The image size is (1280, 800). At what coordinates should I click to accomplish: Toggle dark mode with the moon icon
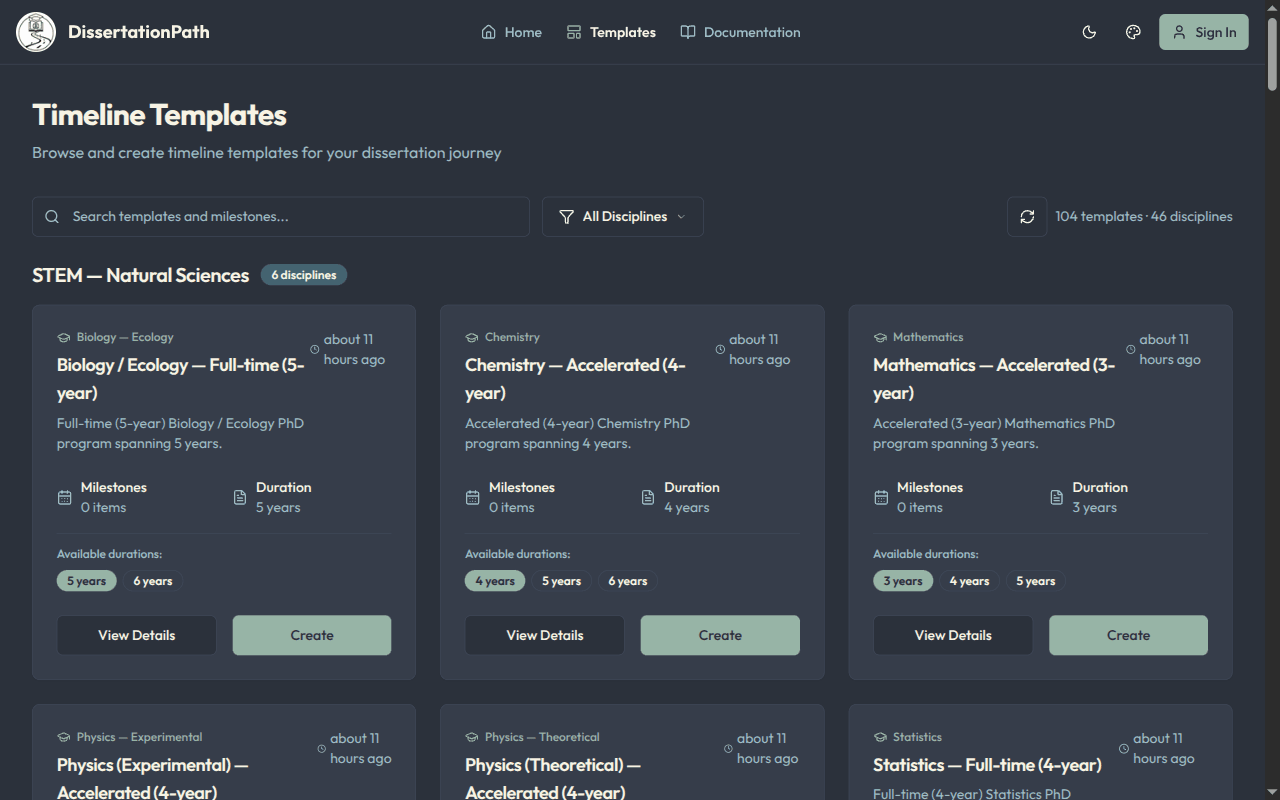1089,32
